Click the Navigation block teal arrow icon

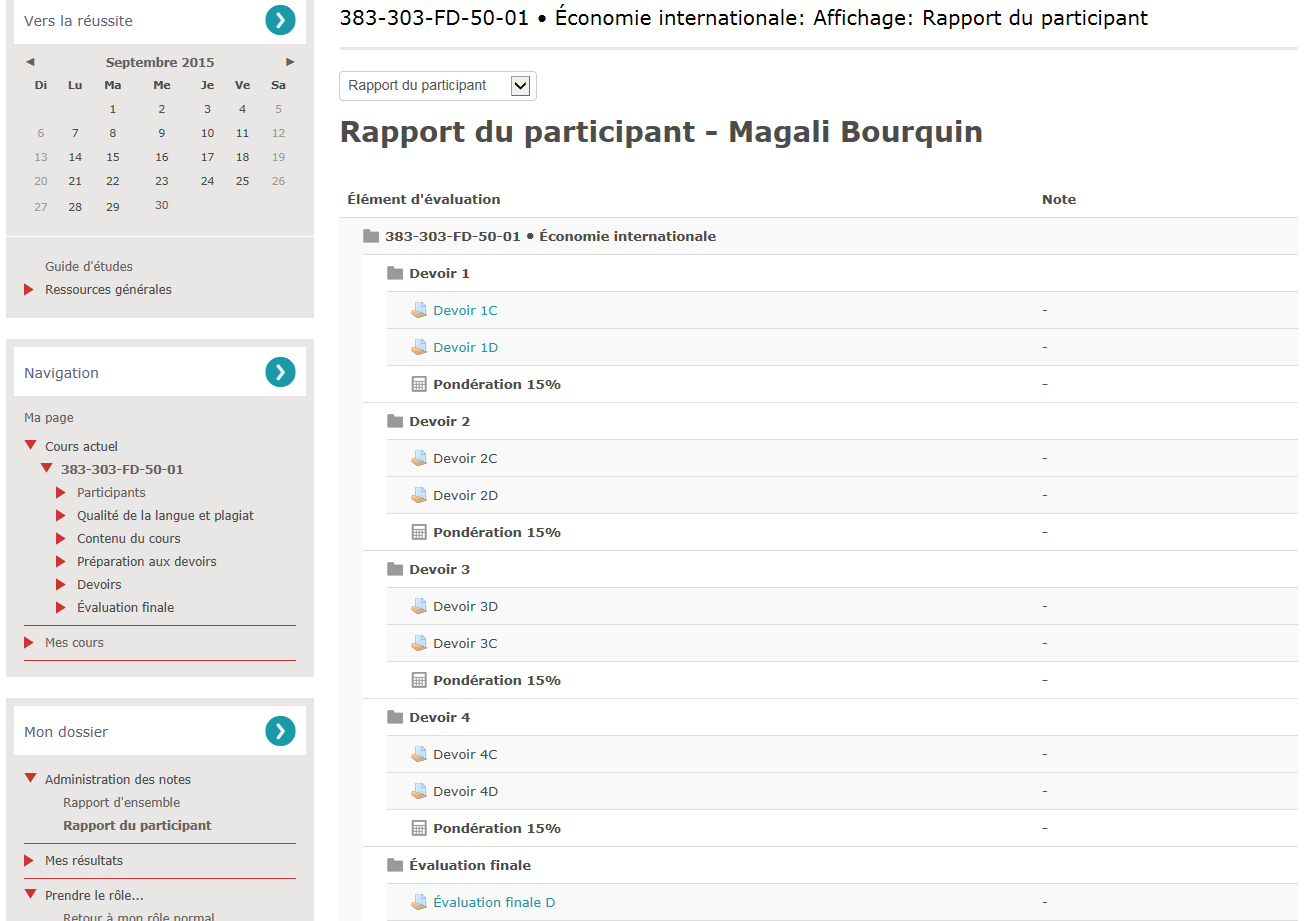tap(280, 372)
